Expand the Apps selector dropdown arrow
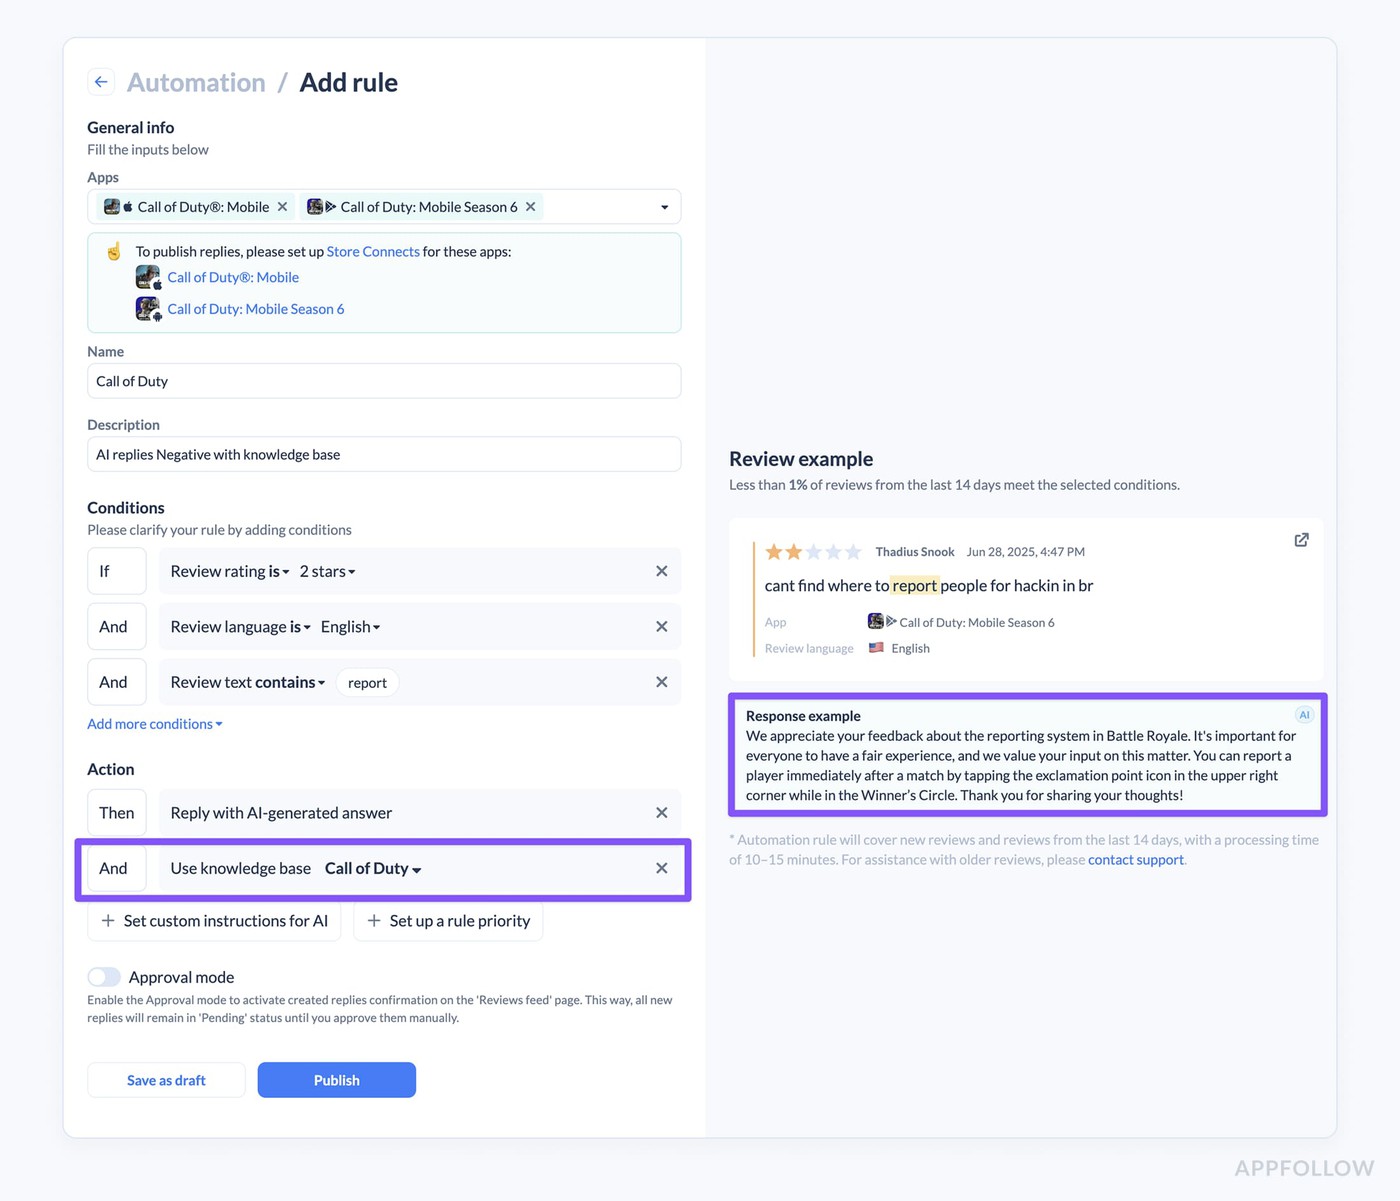1400x1201 pixels. point(664,207)
